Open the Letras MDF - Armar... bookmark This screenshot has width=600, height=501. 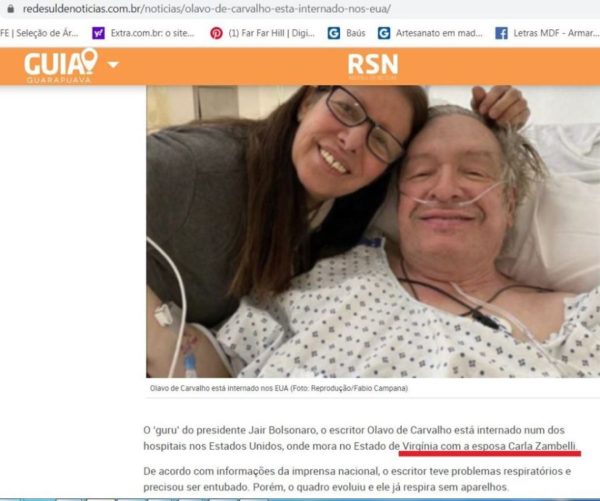556,33
